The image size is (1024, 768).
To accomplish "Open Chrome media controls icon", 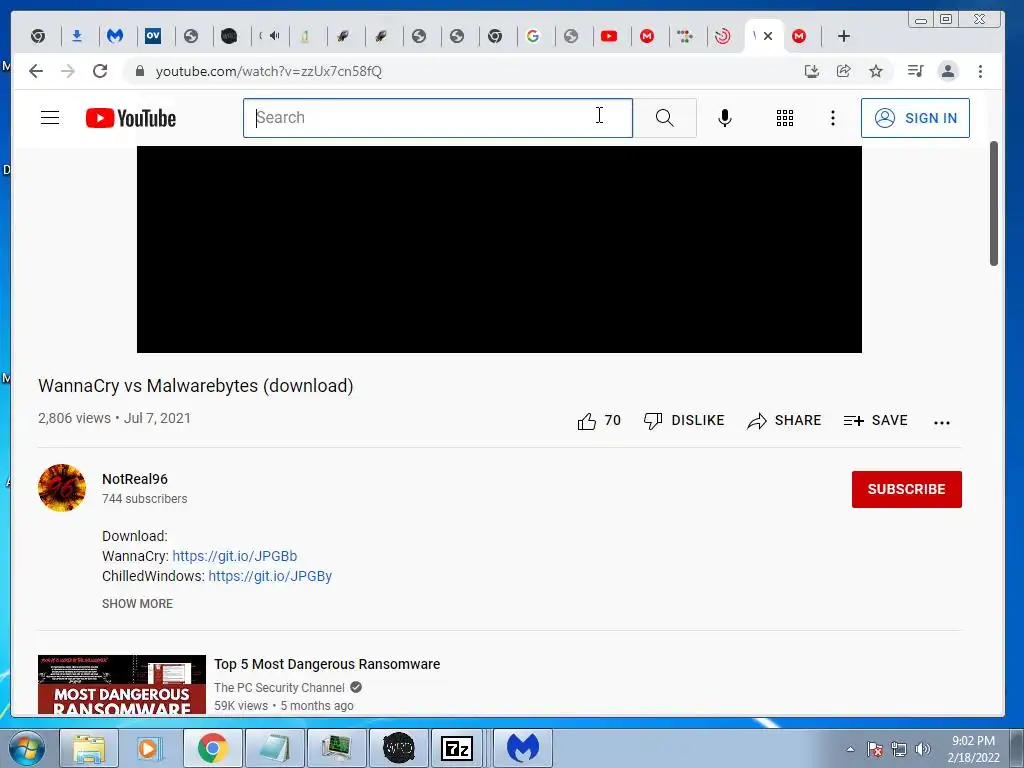I will coord(916,71).
